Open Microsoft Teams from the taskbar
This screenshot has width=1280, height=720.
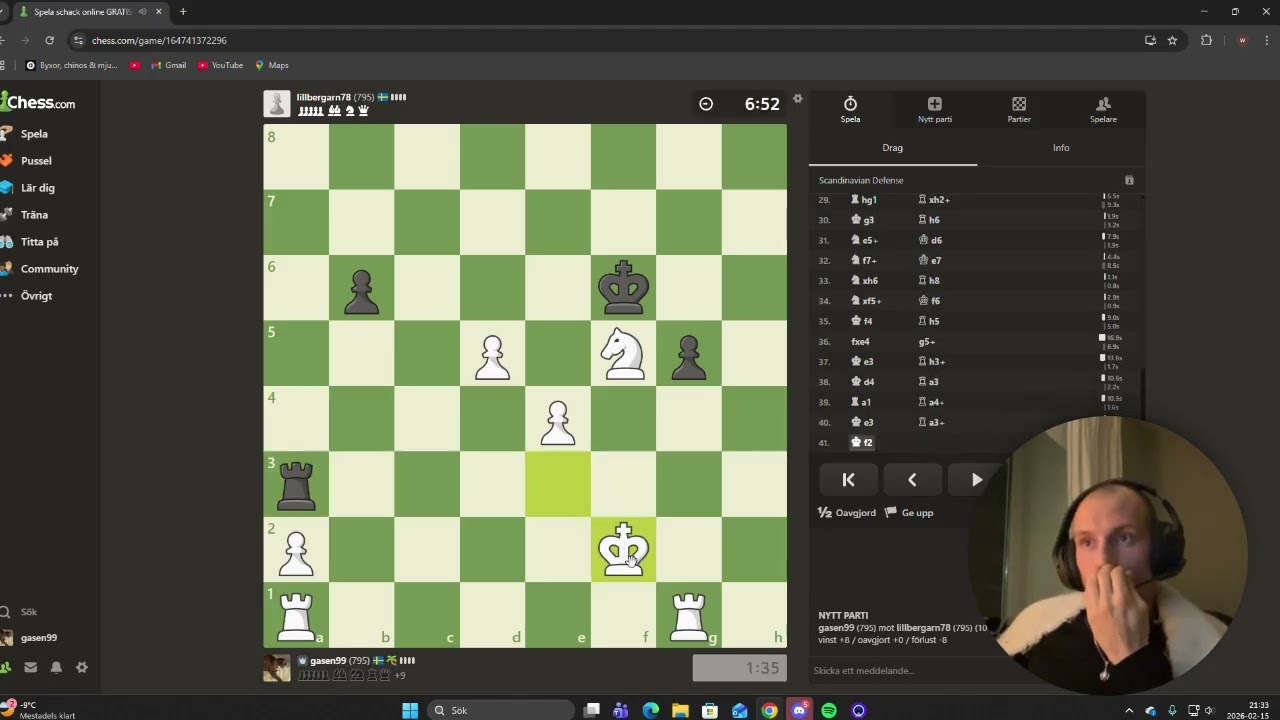621,710
